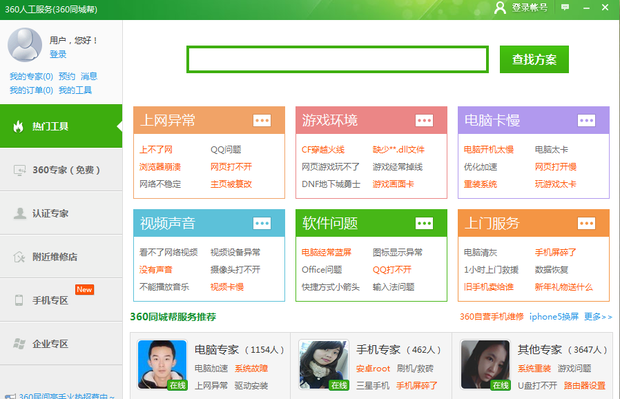The image size is (620, 399).
Task: Select 路由器设置 under 其他专家
Action: [x=584, y=386]
